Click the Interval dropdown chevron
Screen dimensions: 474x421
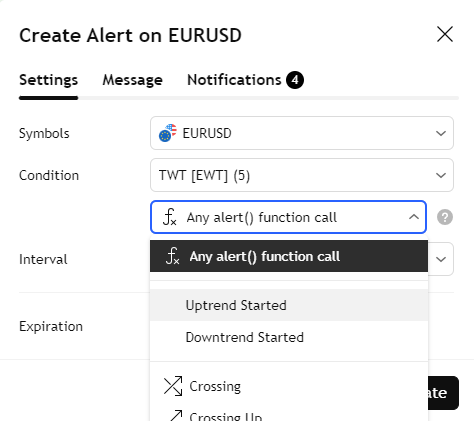pos(441,259)
